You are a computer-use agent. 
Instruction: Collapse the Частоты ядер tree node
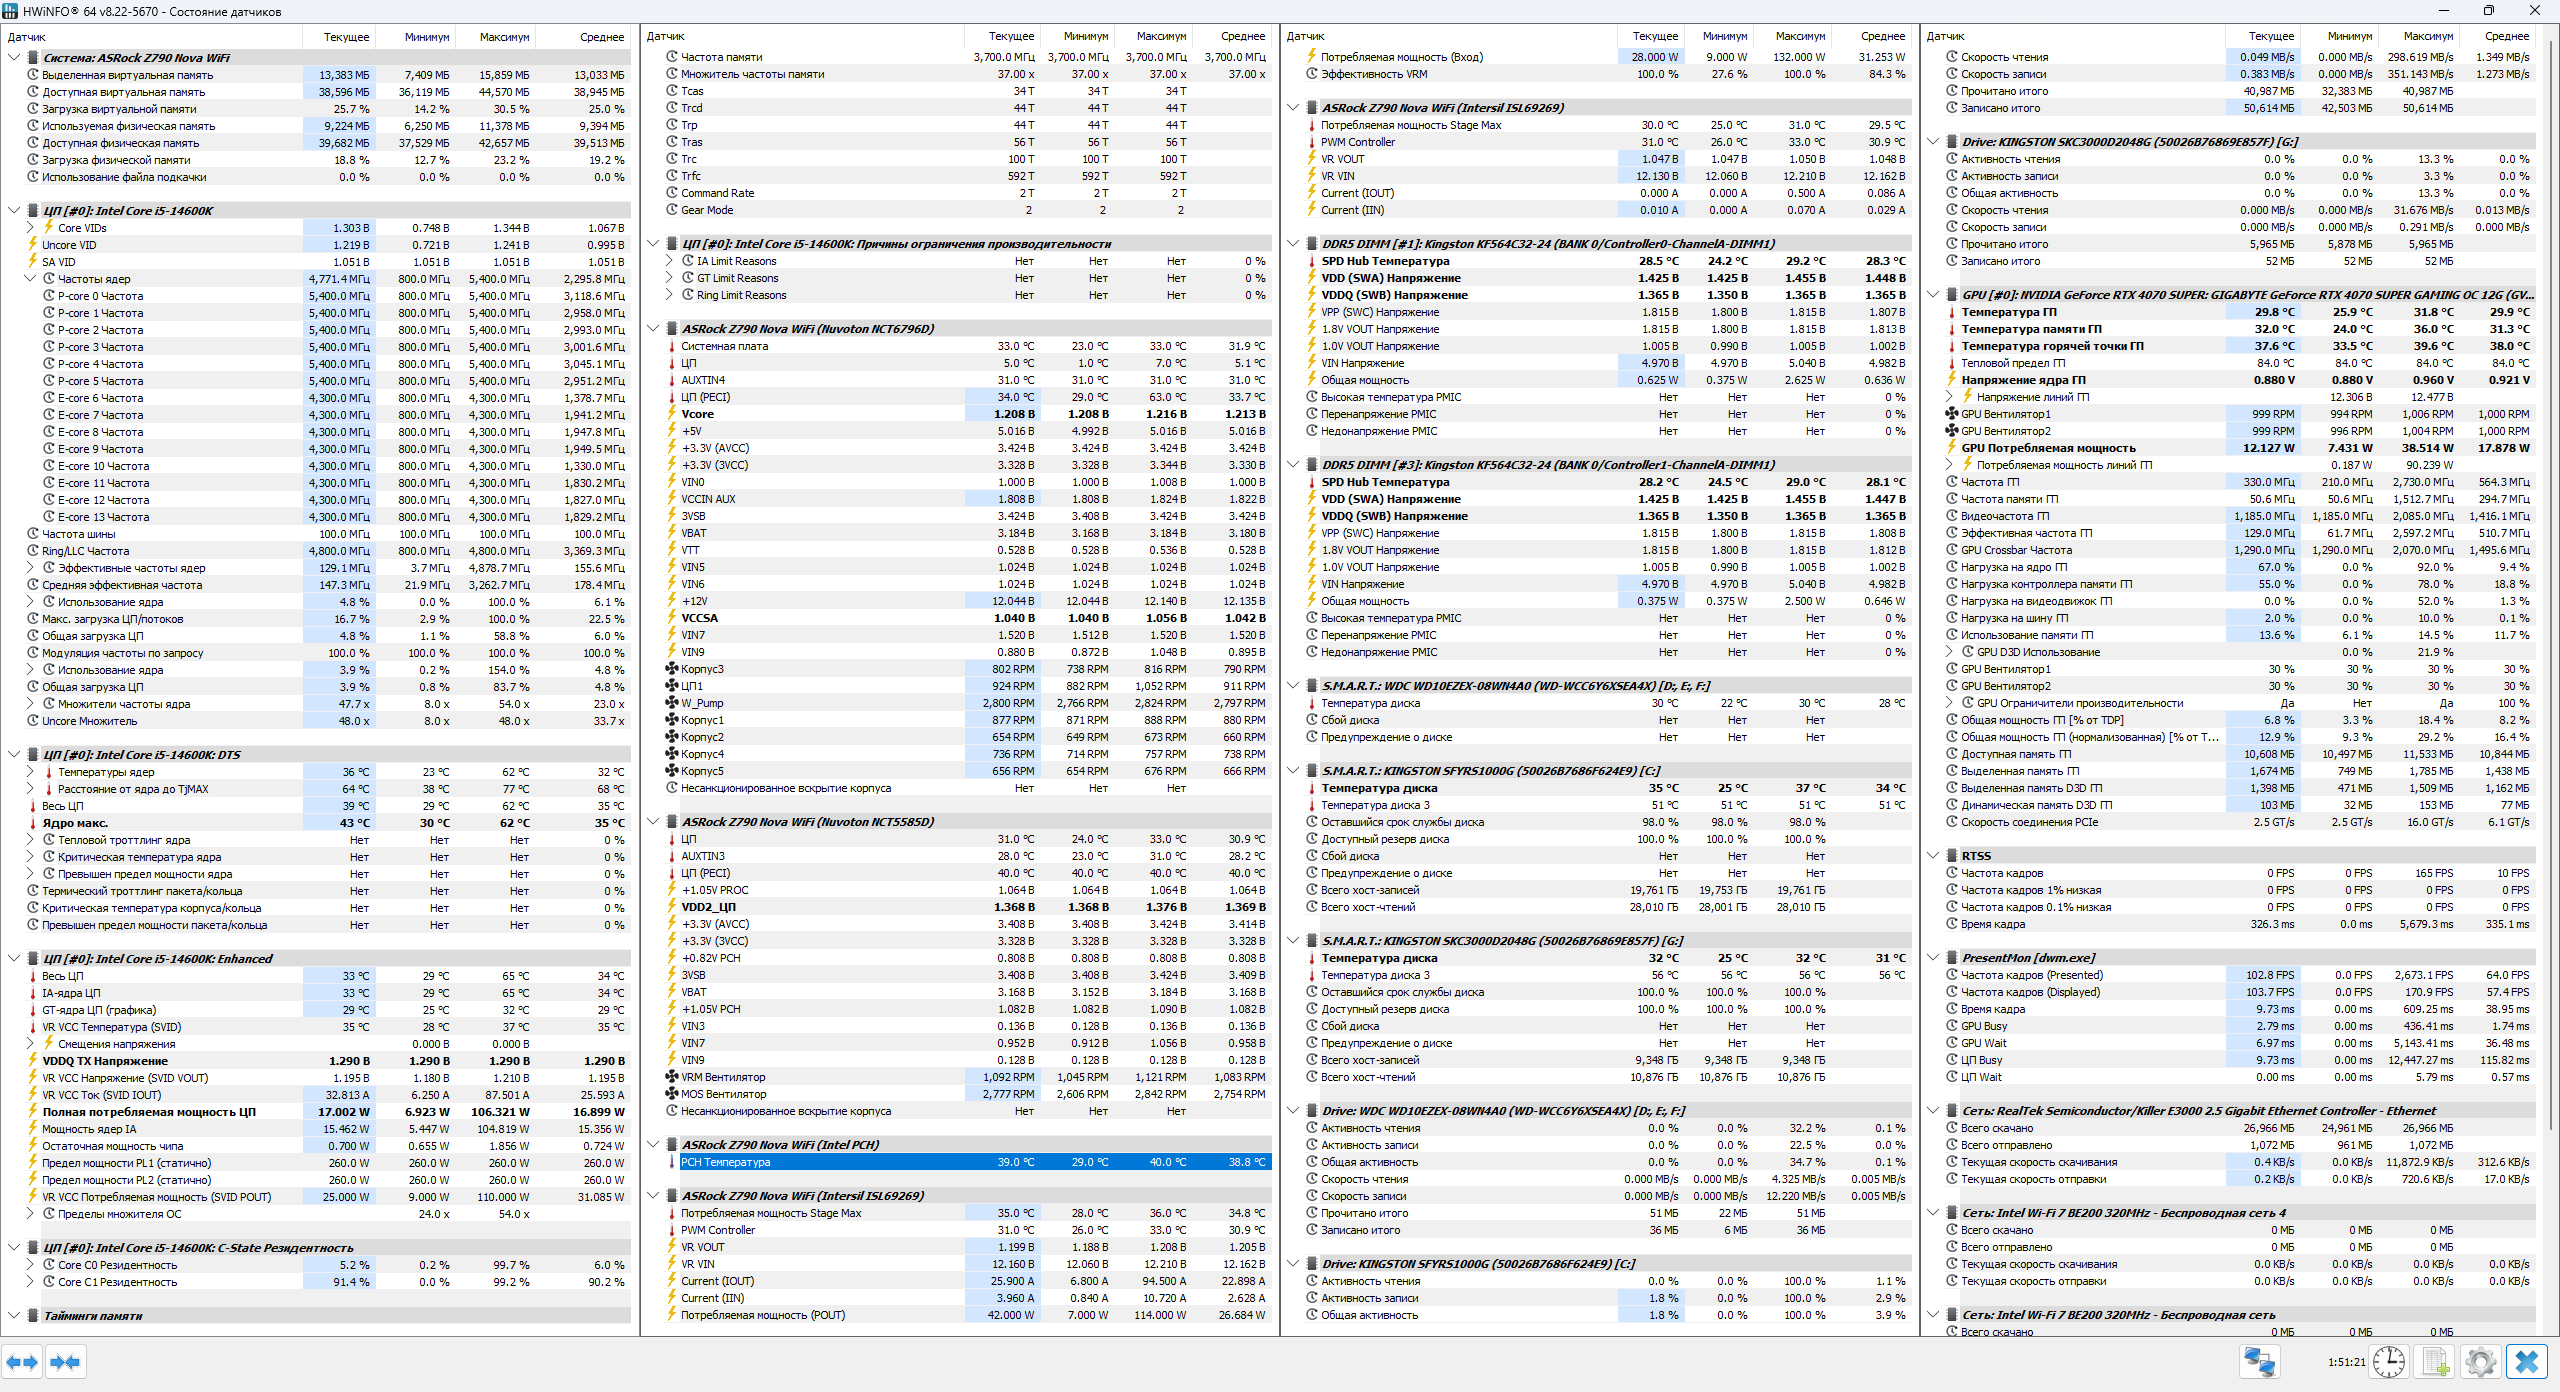click(x=30, y=279)
